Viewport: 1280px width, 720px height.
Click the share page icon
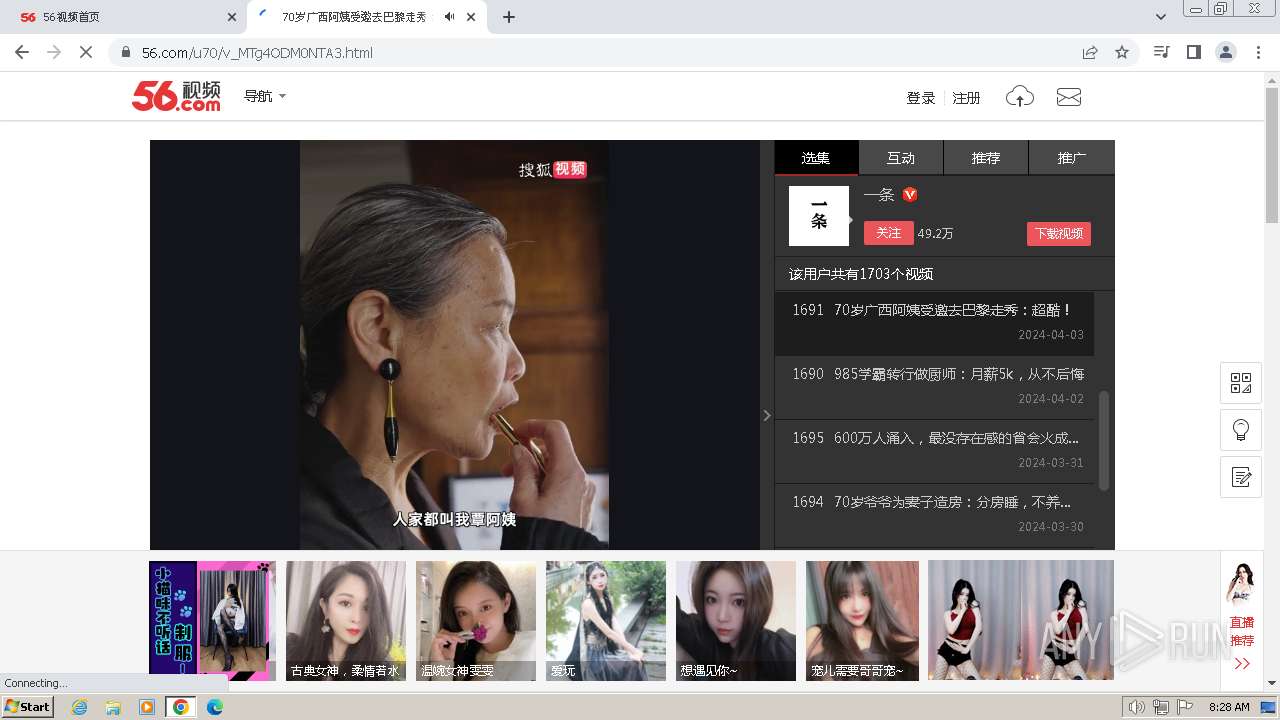(x=1090, y=52)
